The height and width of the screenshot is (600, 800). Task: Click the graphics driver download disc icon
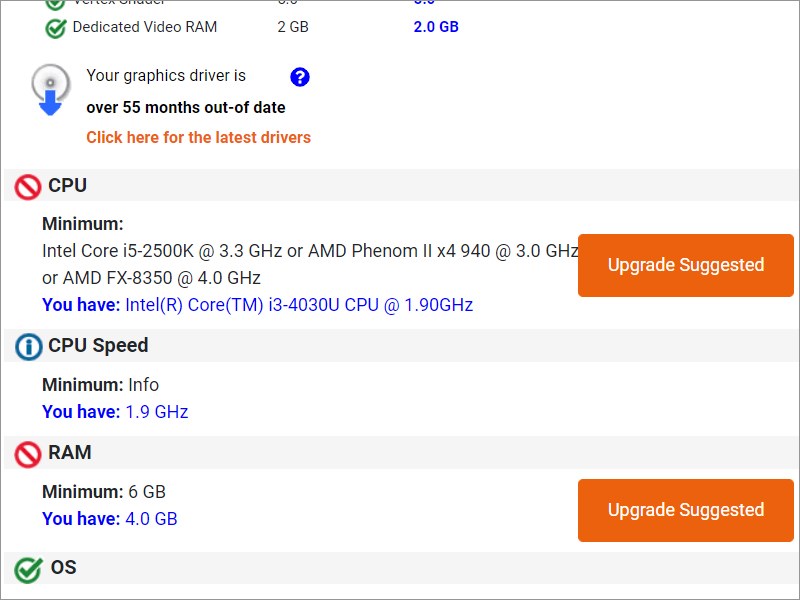(x=50, y=90)
